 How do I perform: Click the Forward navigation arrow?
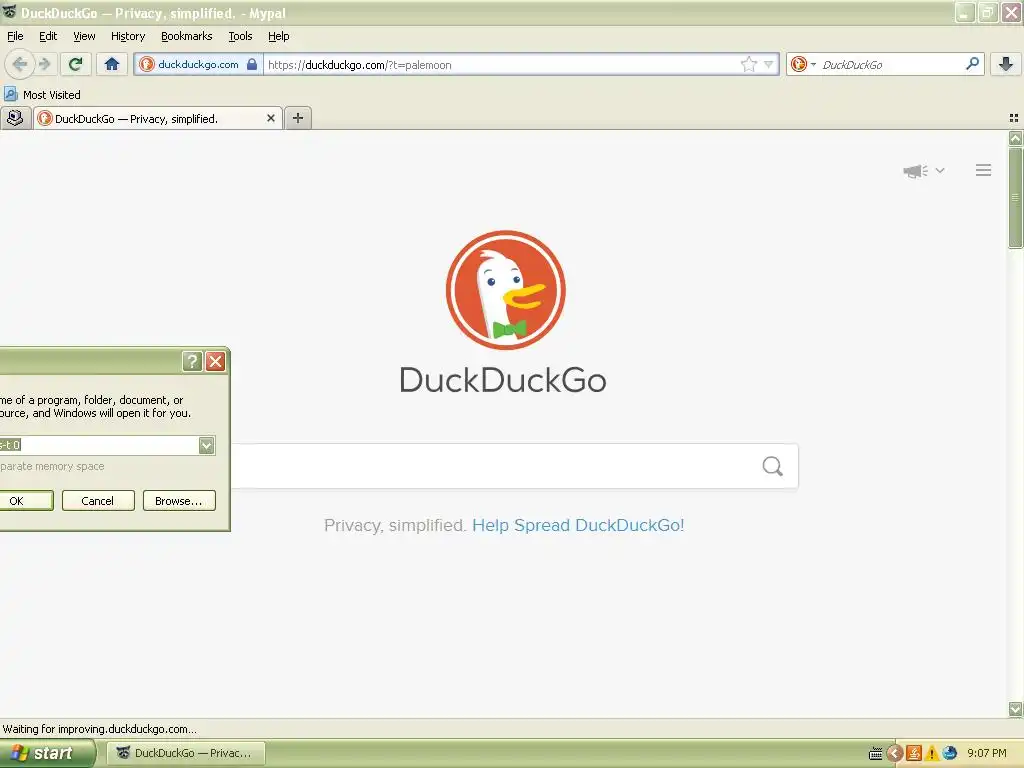pos(44,64)
